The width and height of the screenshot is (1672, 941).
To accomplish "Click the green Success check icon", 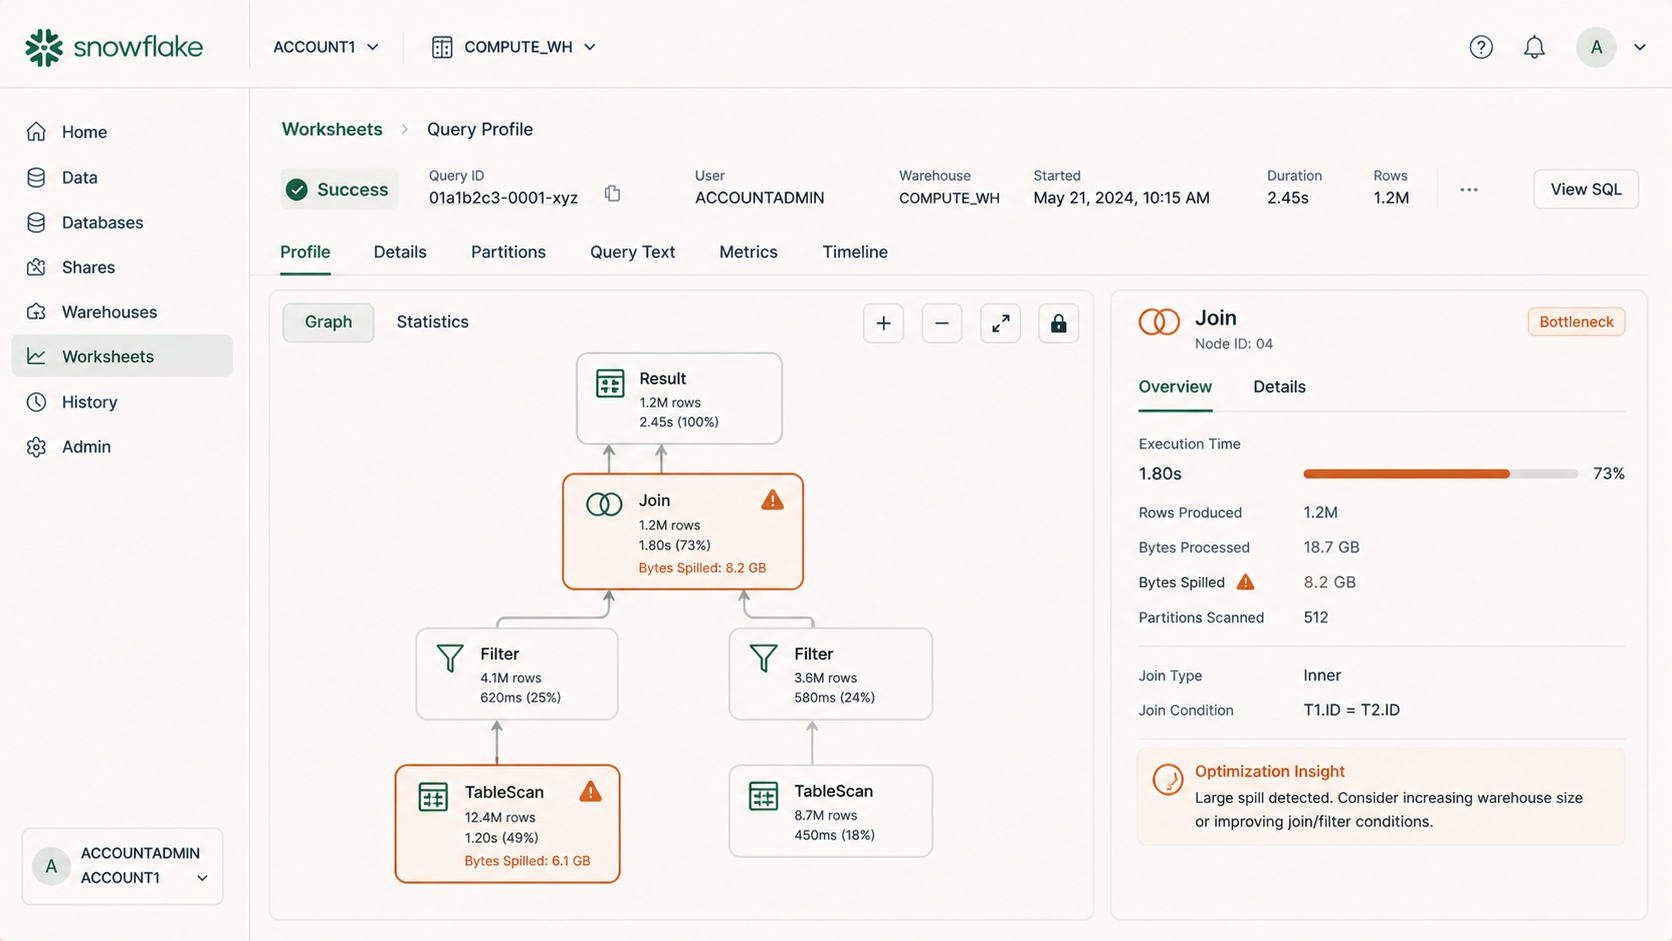I will (x=297, y=190).
